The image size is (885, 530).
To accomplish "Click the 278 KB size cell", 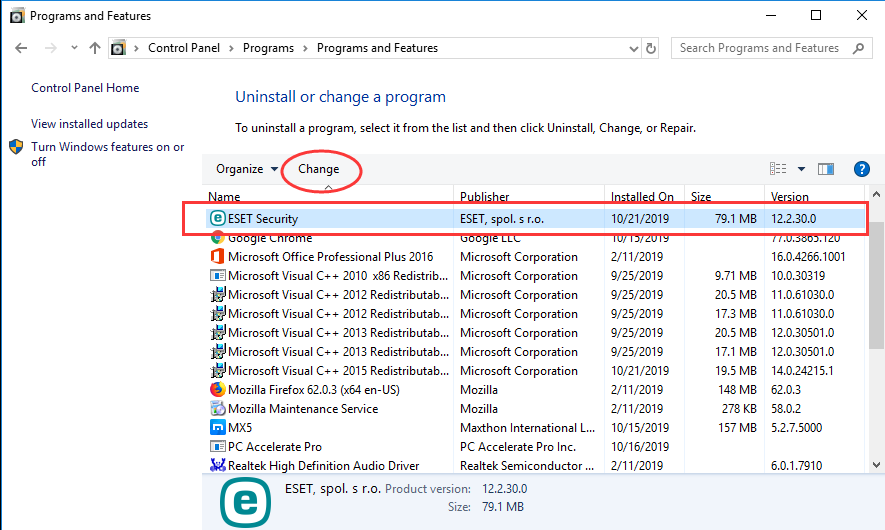I will [x=739, y=409].
